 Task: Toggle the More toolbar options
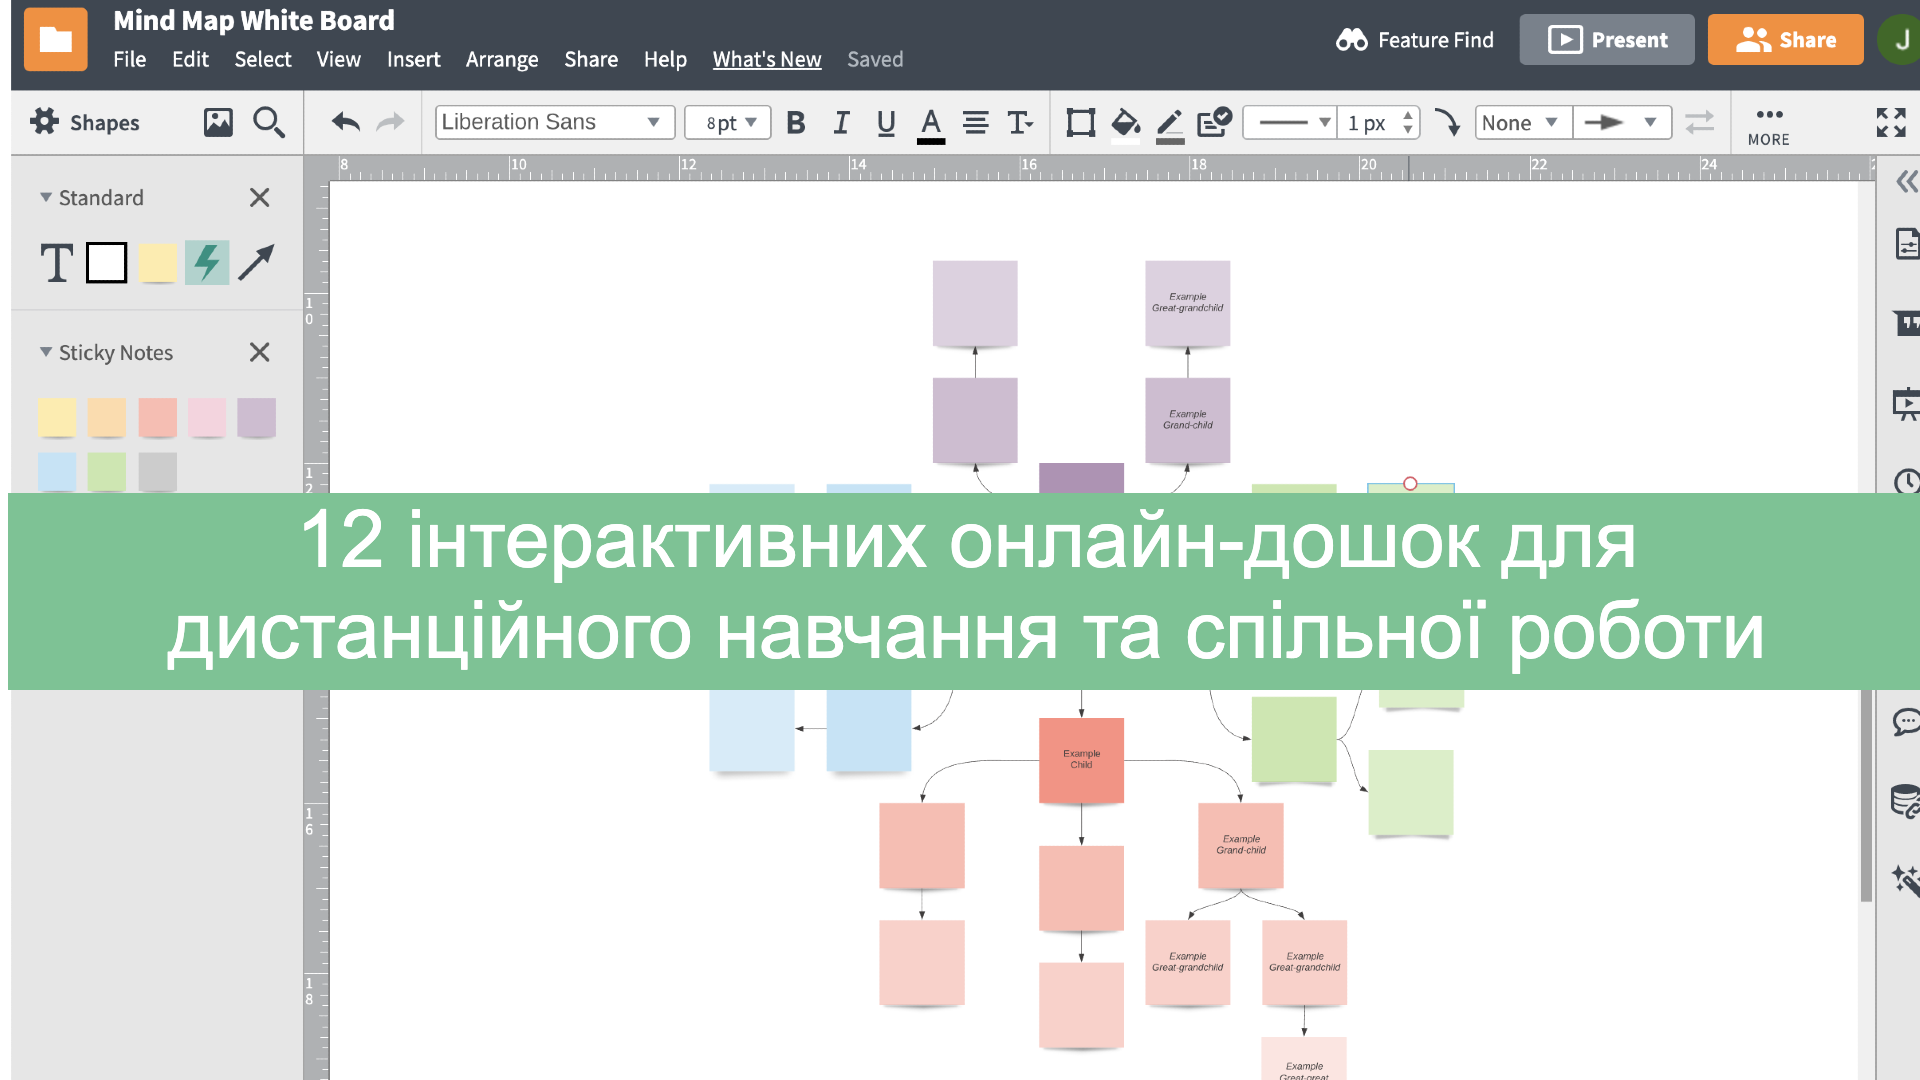(x=1770, y=121)
